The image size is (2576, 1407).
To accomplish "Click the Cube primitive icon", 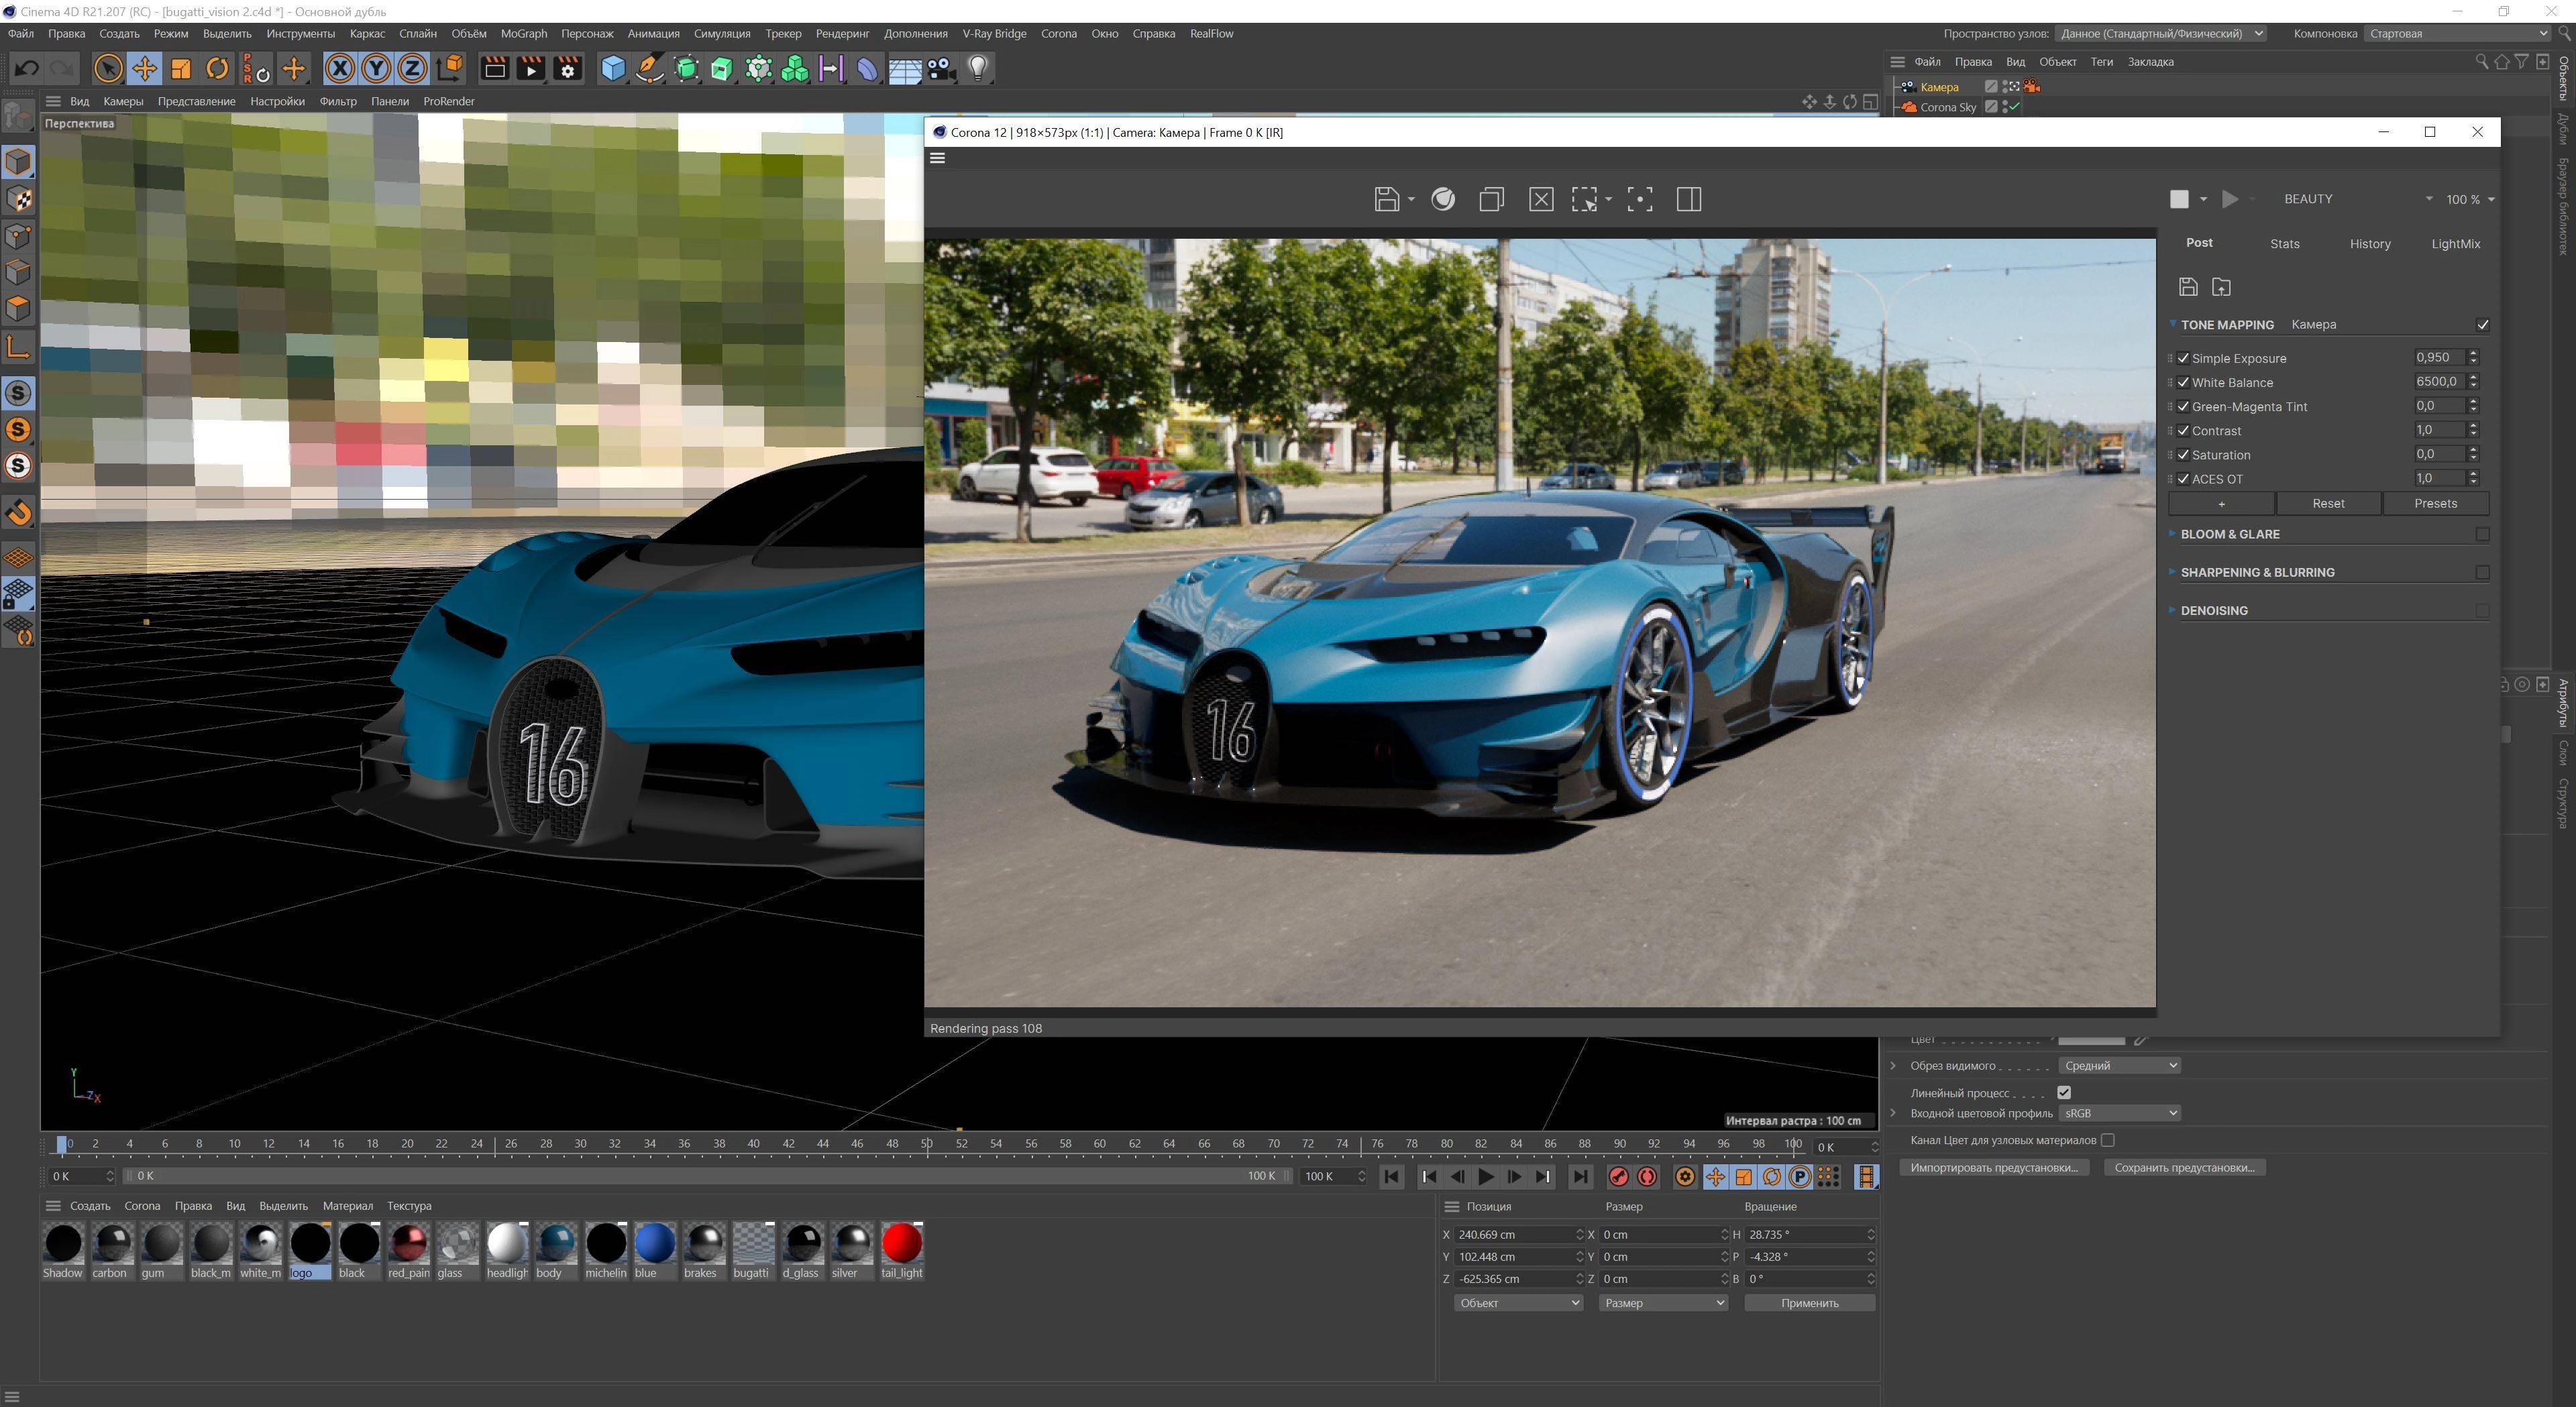I will tap(613, 68).
